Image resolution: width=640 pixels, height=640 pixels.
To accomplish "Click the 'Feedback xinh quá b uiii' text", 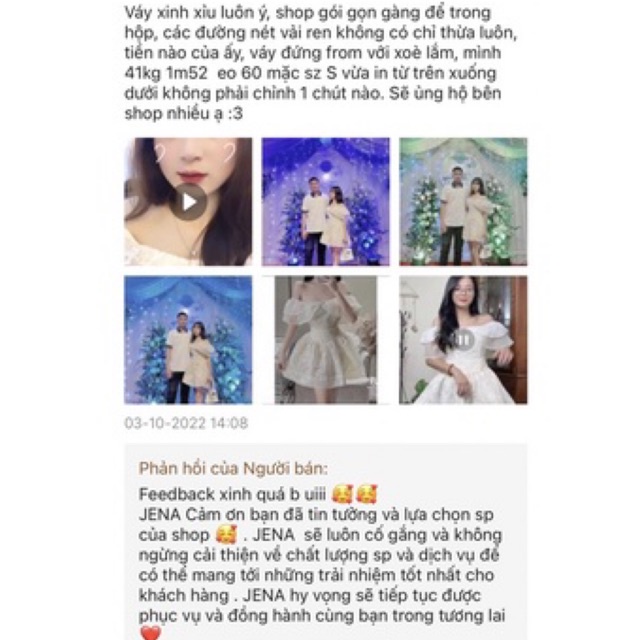I will pos(232,494).
